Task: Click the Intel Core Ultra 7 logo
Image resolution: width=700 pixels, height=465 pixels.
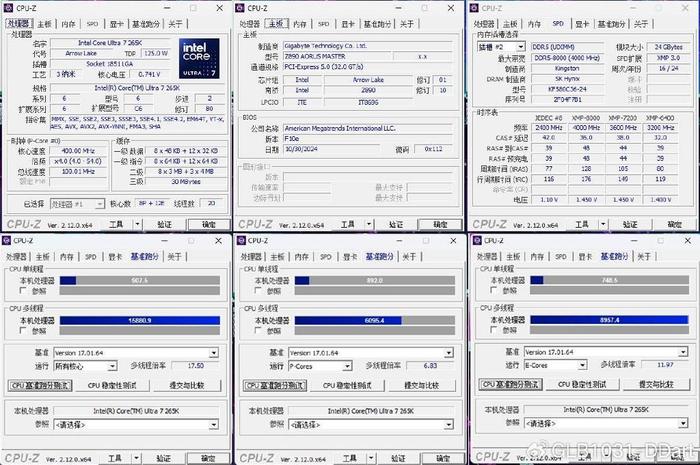Action: pos(199,58)
